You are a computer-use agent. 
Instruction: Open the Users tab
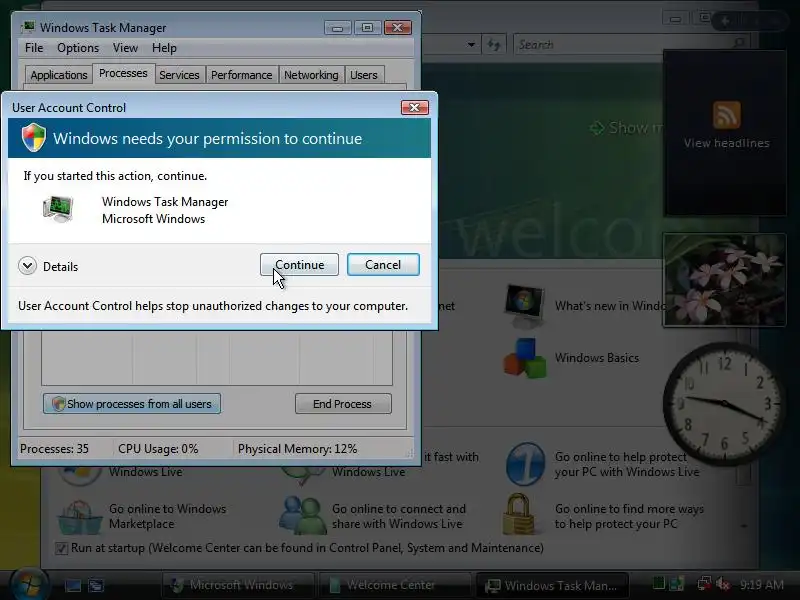click(x=364, y=75)
